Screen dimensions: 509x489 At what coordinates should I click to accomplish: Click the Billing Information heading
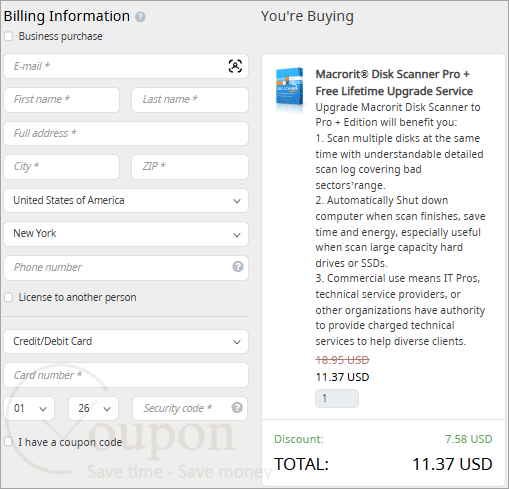click(x=67, y=16)
